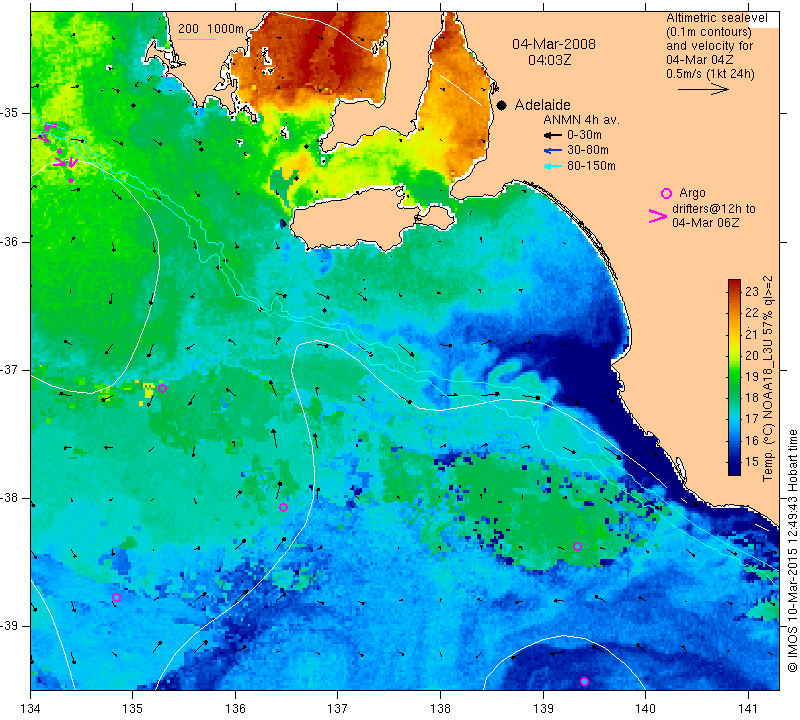Click the "Altimetric sealevel" heading text

pos(716,18)
